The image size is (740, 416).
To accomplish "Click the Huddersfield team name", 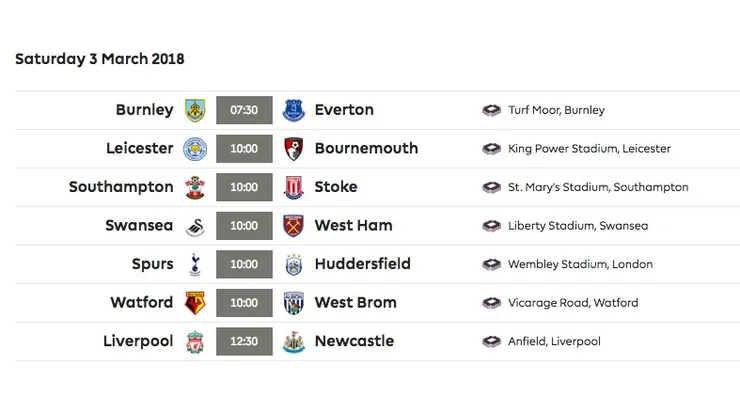I will point(362,264).
